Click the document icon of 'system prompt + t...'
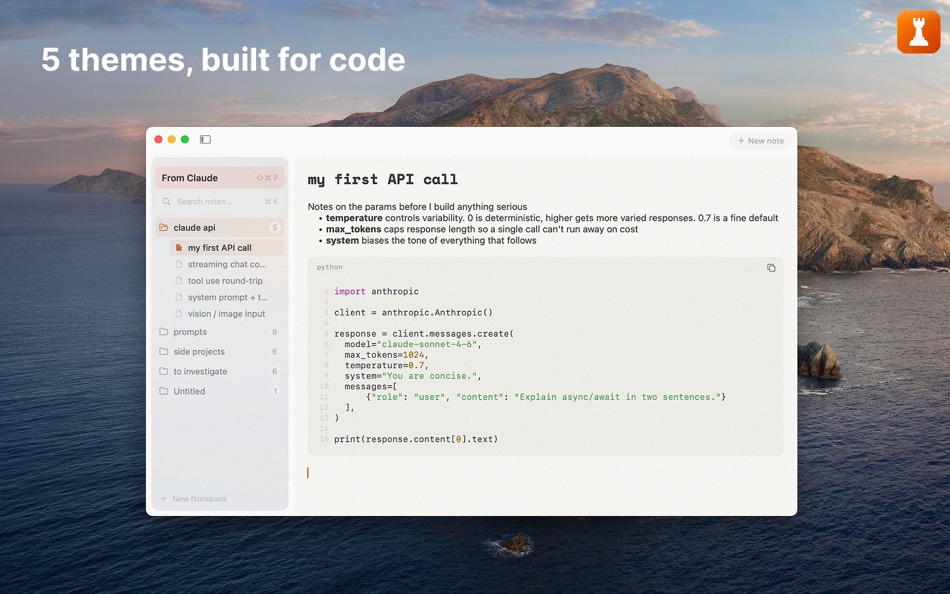This screenshot has width=950, height=594. click(x=179, y=297)
